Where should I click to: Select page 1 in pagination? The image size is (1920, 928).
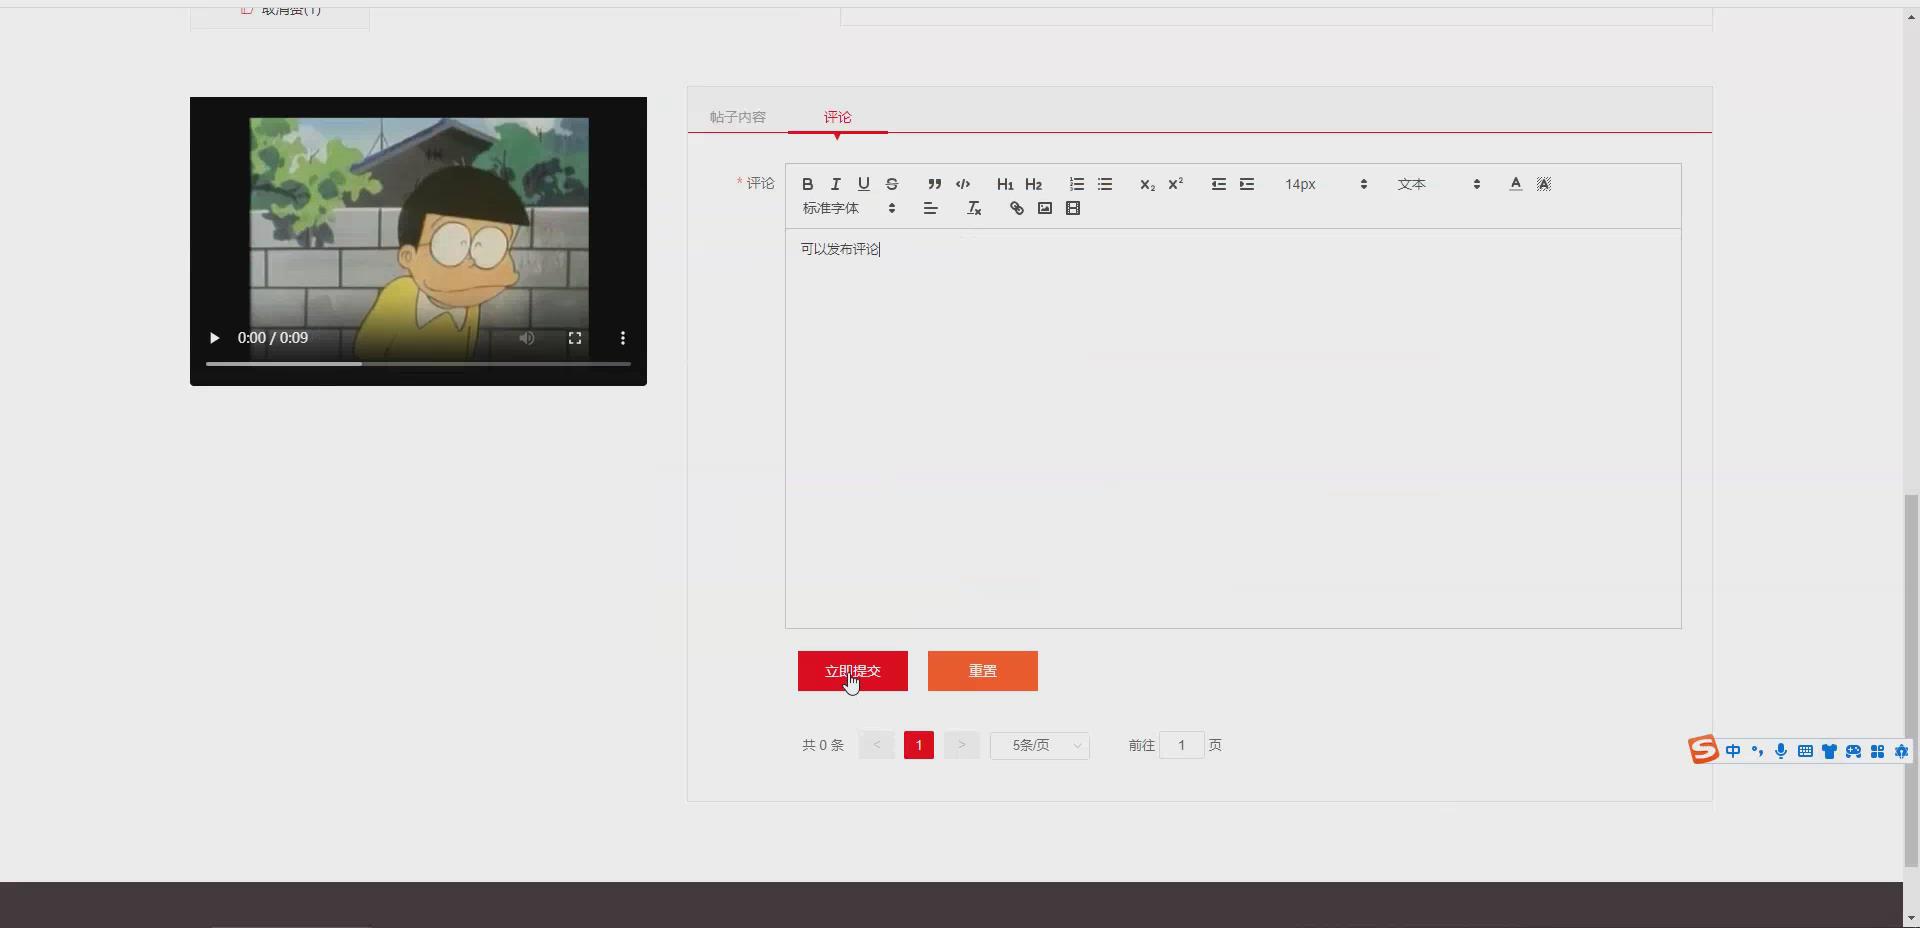pyautogui.click(x=919, y=745)
